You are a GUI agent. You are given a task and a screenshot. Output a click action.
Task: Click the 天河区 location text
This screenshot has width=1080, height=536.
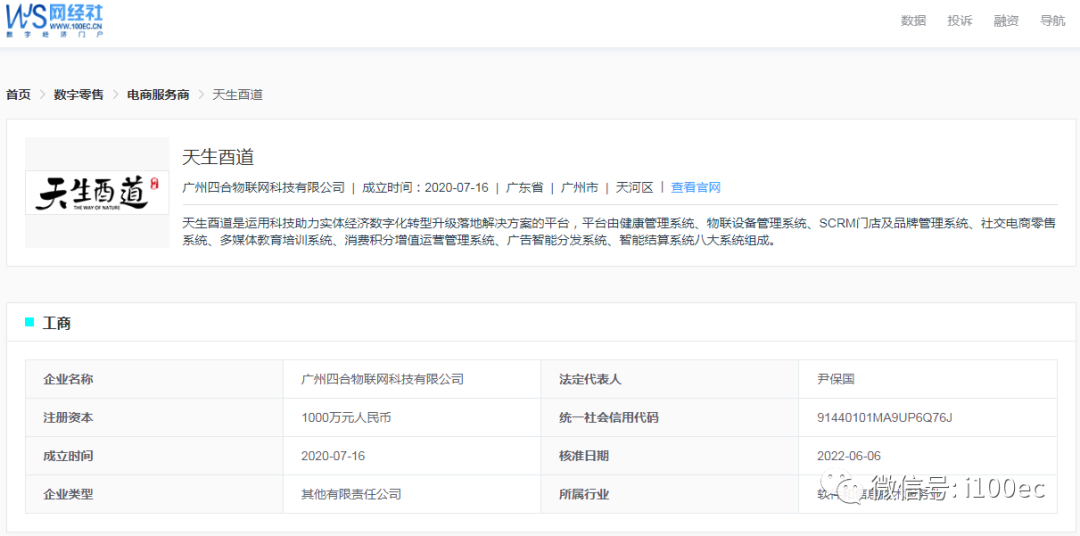pos(634,187)
